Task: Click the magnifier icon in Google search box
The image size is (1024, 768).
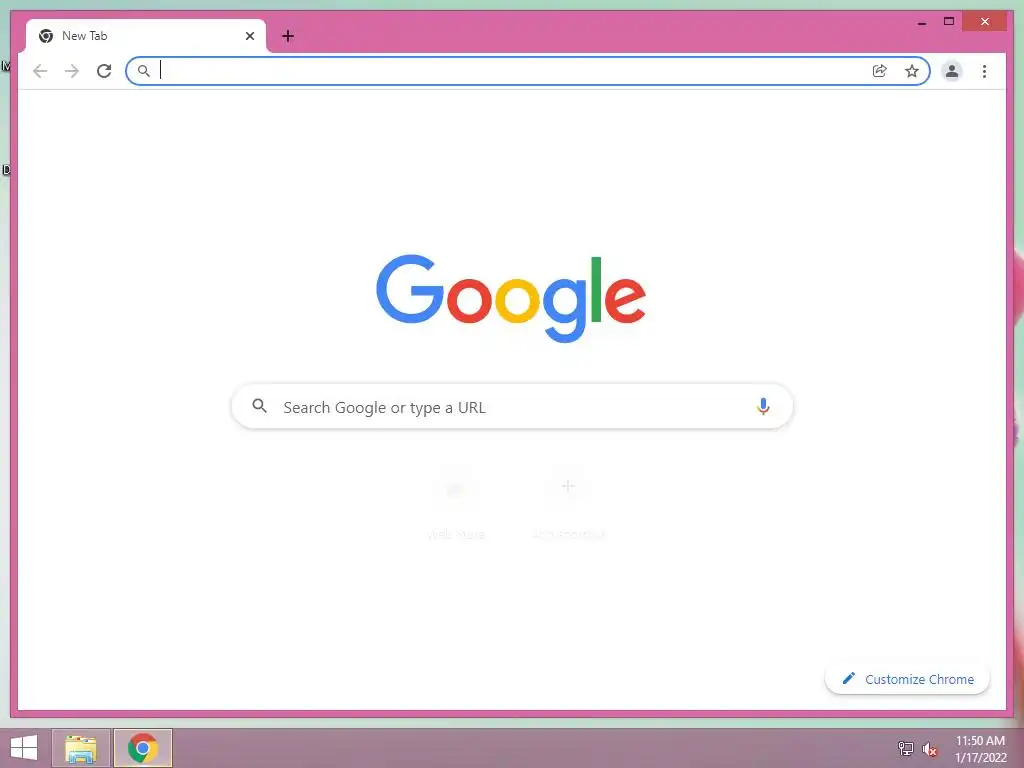Action: point(259,406)
